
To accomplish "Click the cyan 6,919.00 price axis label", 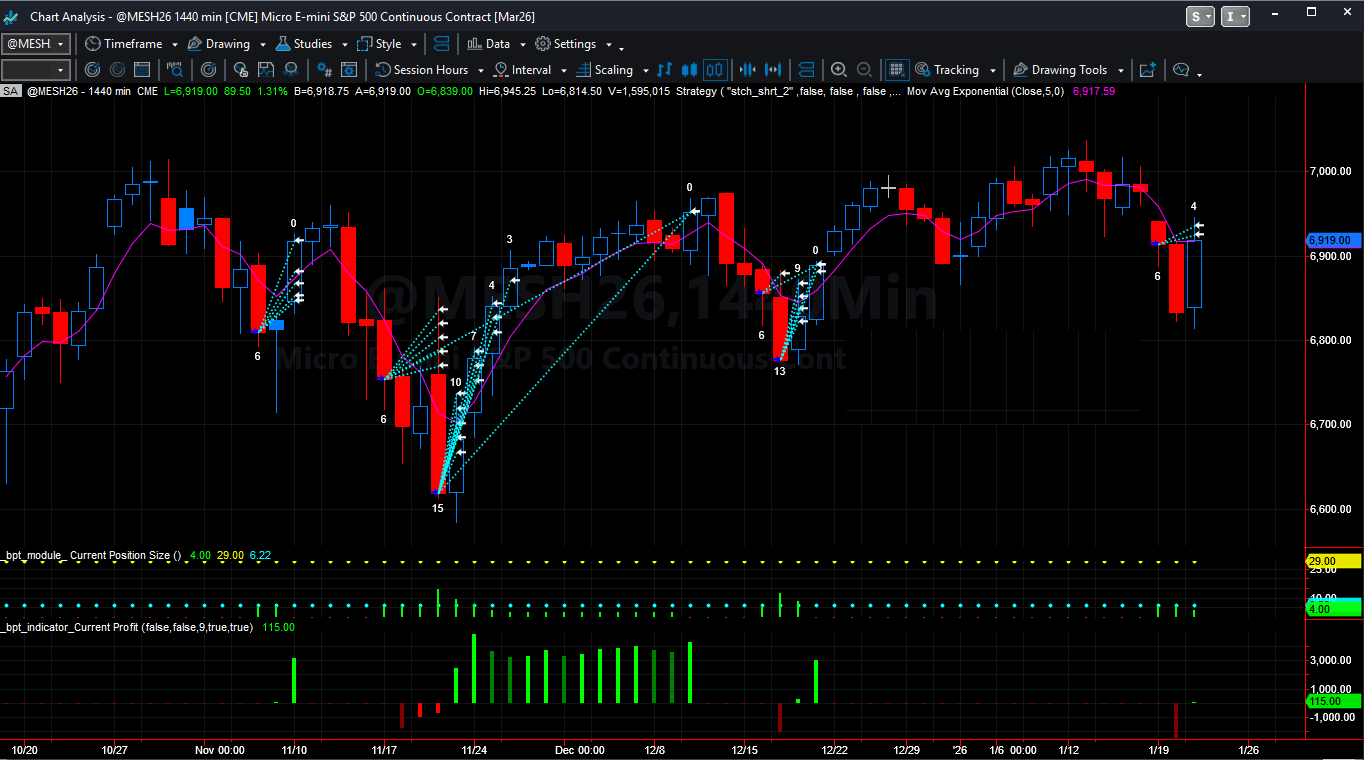I will 1334,240.
